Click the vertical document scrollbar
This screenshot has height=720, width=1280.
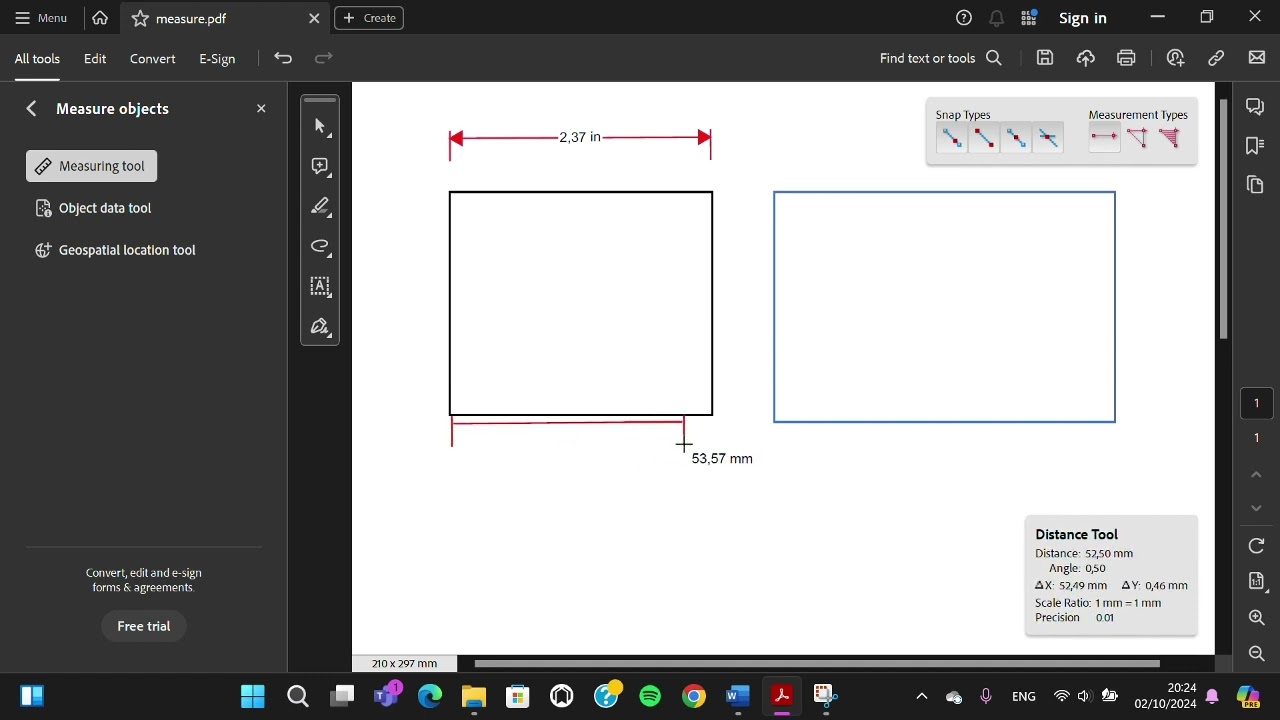click(x=1223, y=219)
